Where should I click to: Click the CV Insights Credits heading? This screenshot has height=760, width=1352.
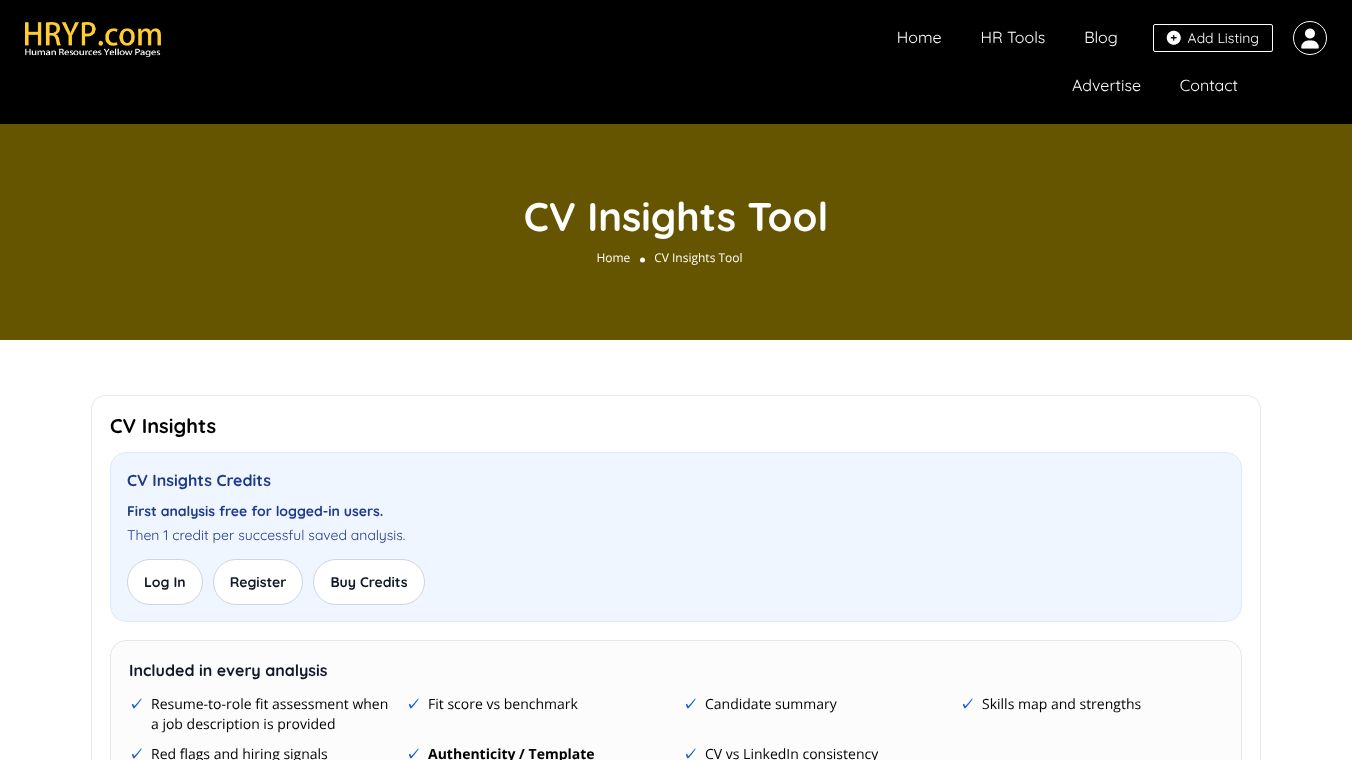(x=198, y=481)
